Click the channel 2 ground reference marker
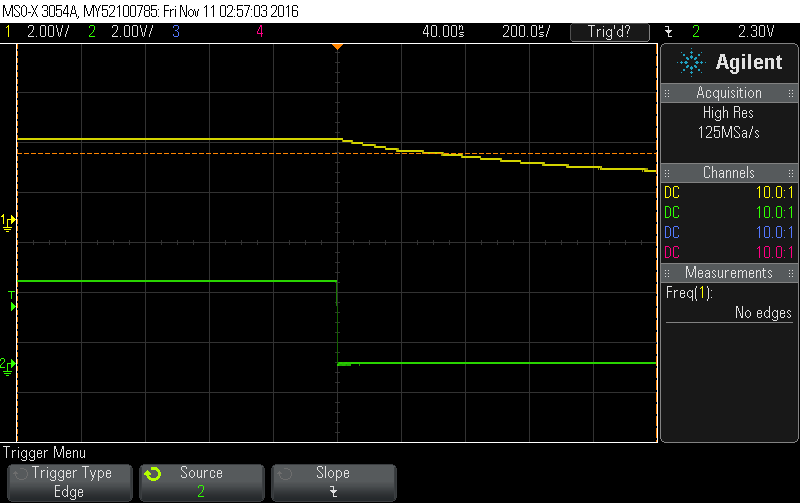 (x=8, y=366)
